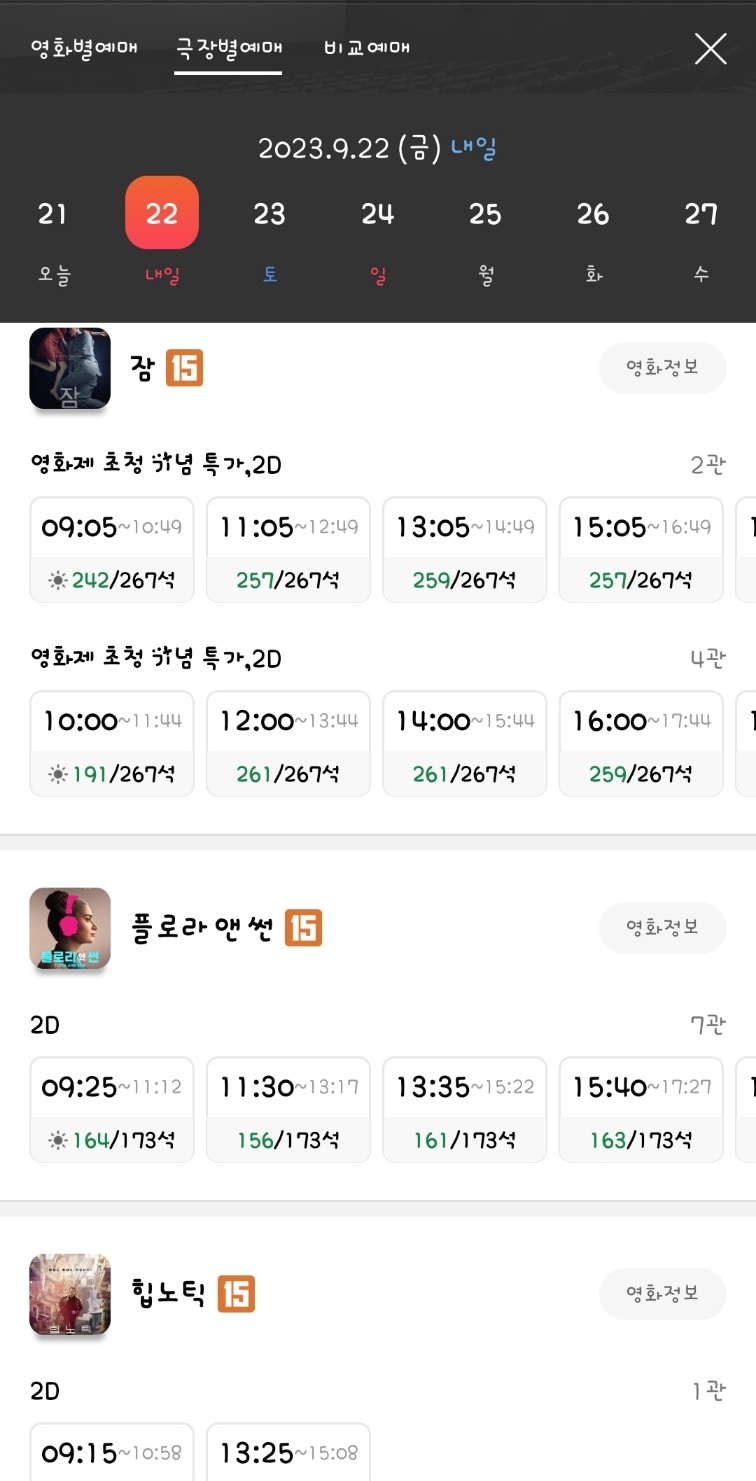Tap the 15 rating badge beside 플로라 앤 썬
756x1481 pixels.
tap(303, 928)
